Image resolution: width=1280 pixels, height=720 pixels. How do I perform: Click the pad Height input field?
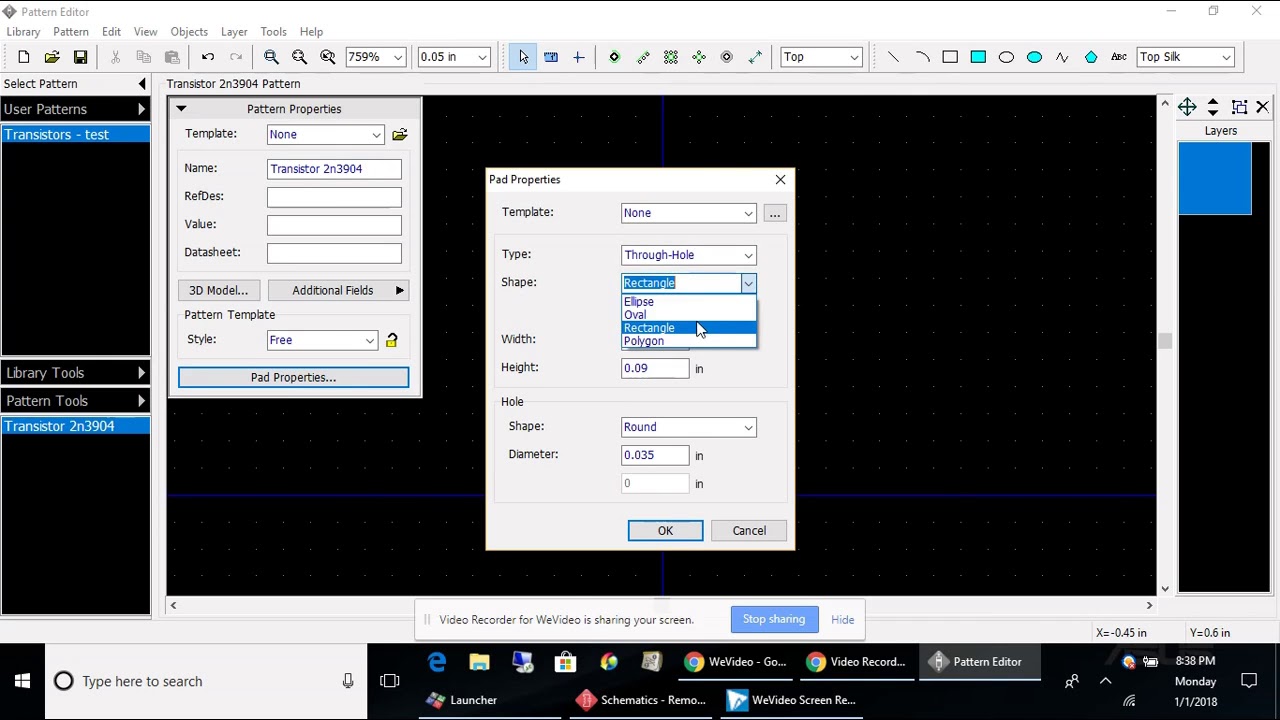(655, 368)
